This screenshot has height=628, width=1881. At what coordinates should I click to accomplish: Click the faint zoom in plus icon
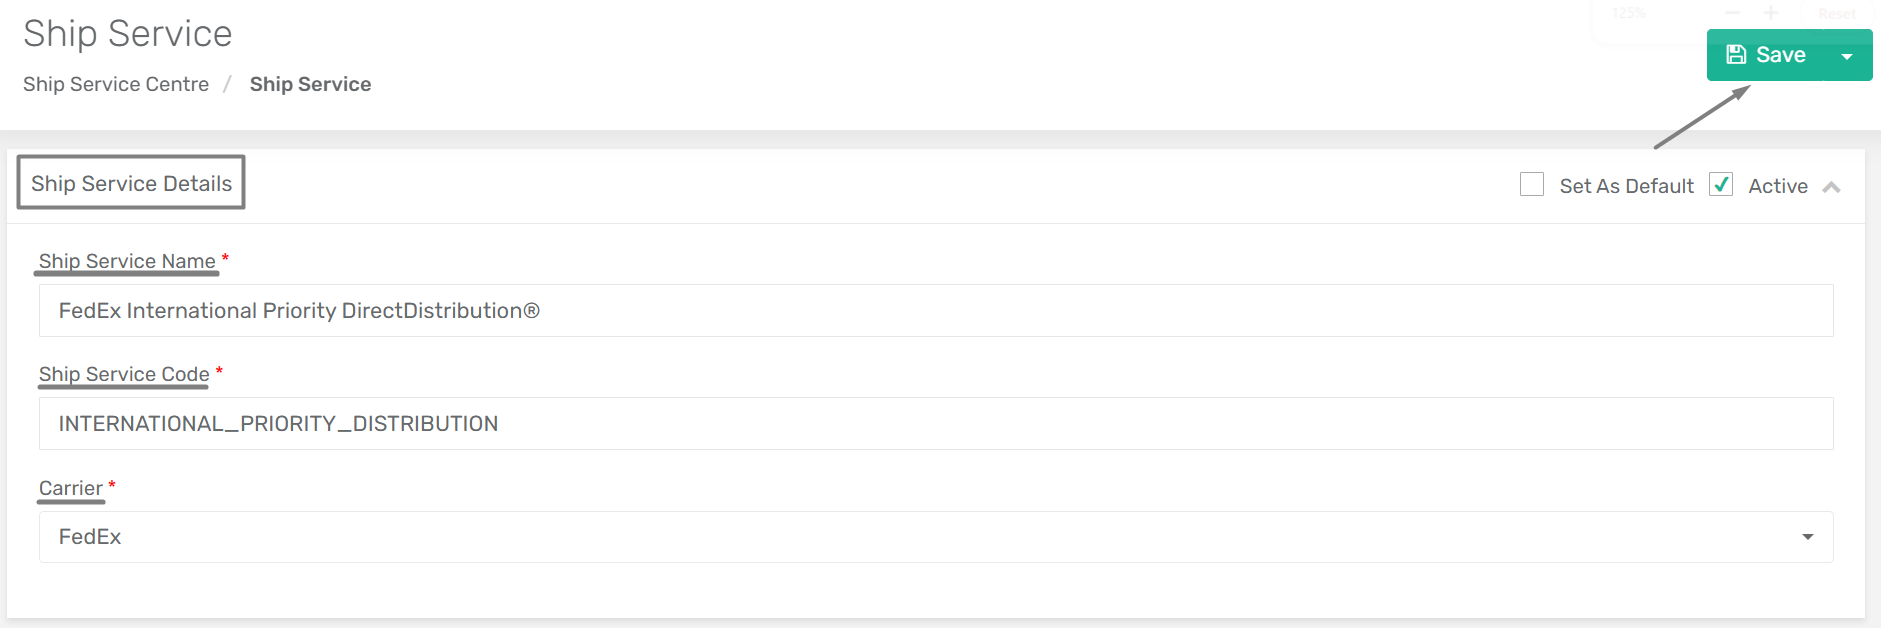(x=1770, y=13)
